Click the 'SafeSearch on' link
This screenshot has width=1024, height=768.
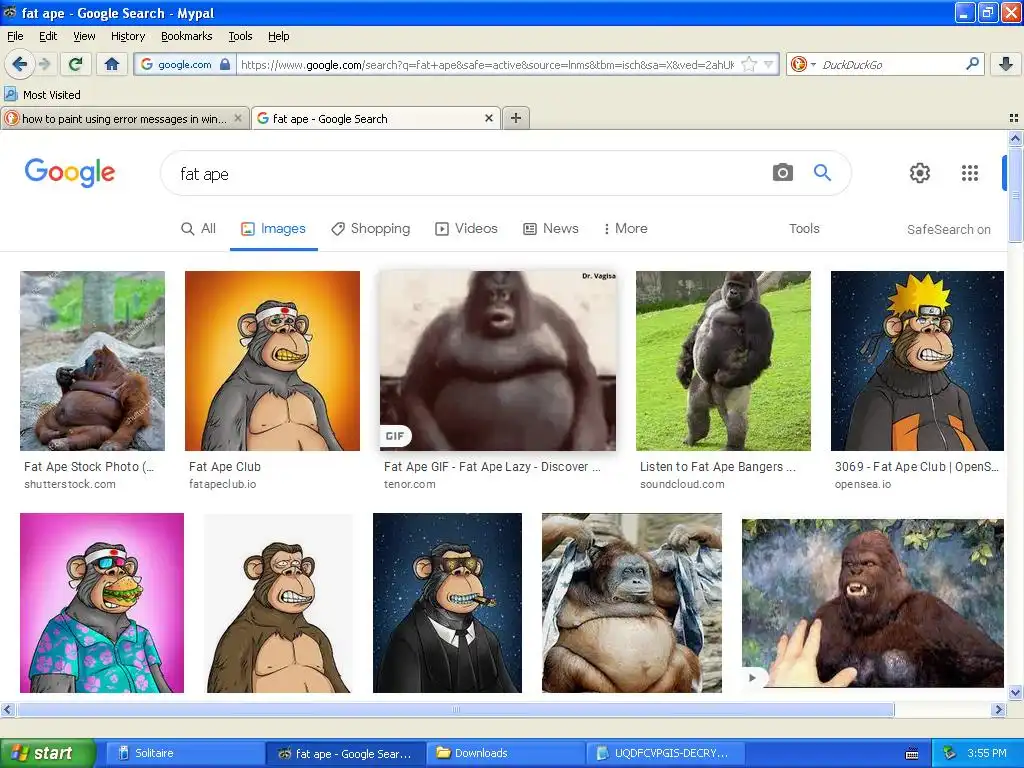click(x=948, y=229)
